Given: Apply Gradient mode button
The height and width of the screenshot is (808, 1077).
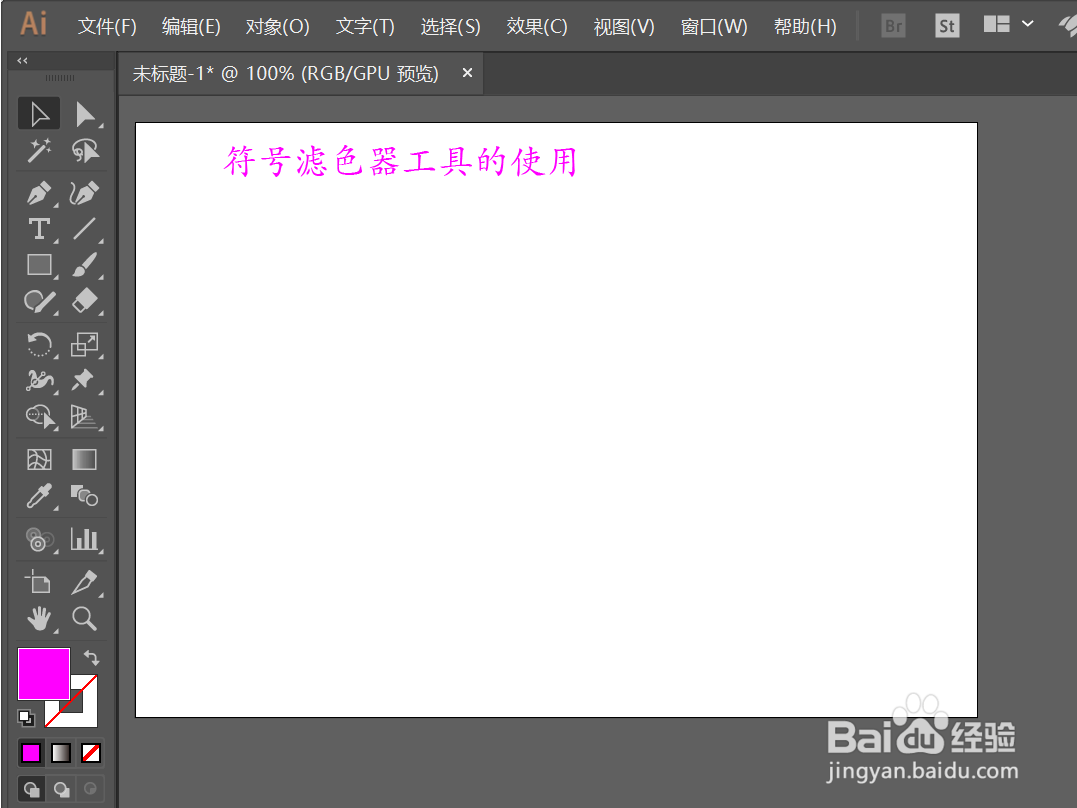Looking at the screenshot, I should click(x=61, y=753).
